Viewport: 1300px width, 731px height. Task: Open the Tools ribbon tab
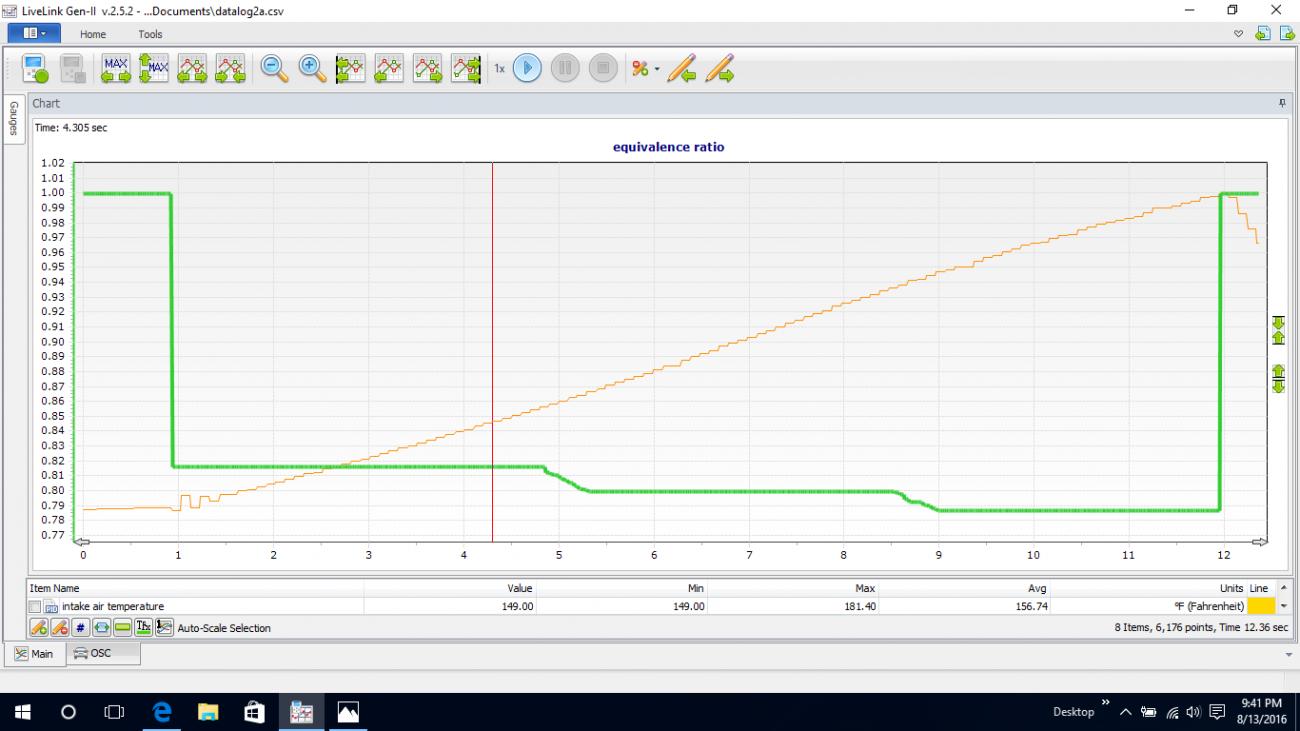[x=150, y=34]
